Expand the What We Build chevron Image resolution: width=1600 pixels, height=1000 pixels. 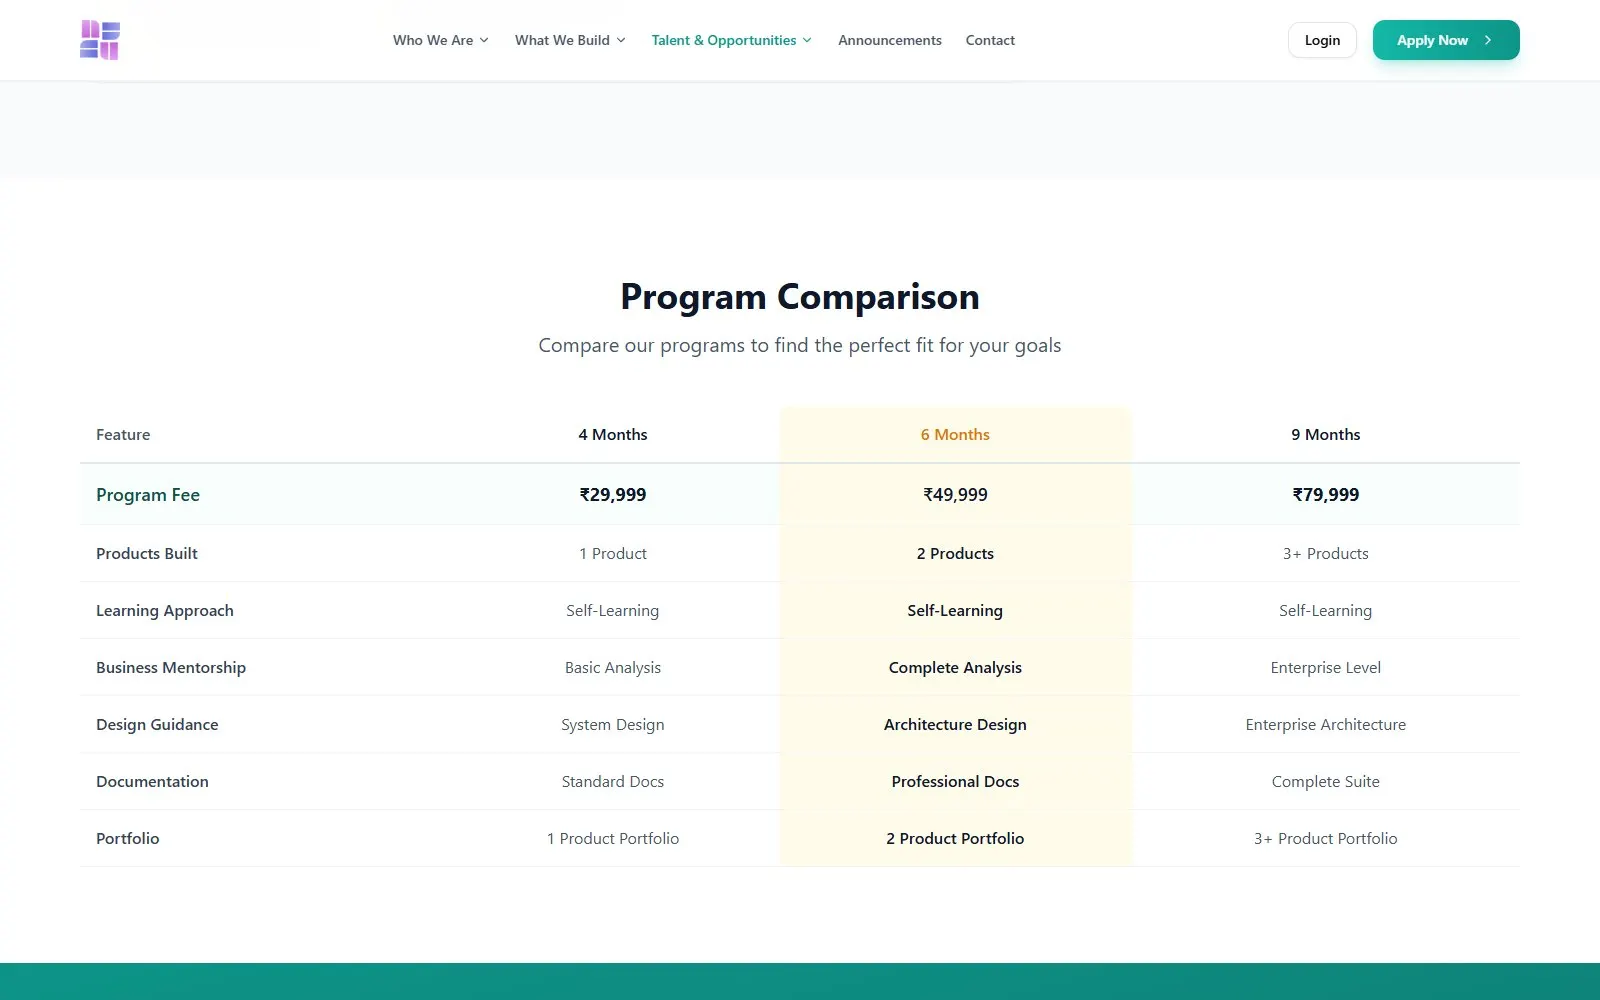[x=621, y=40]
